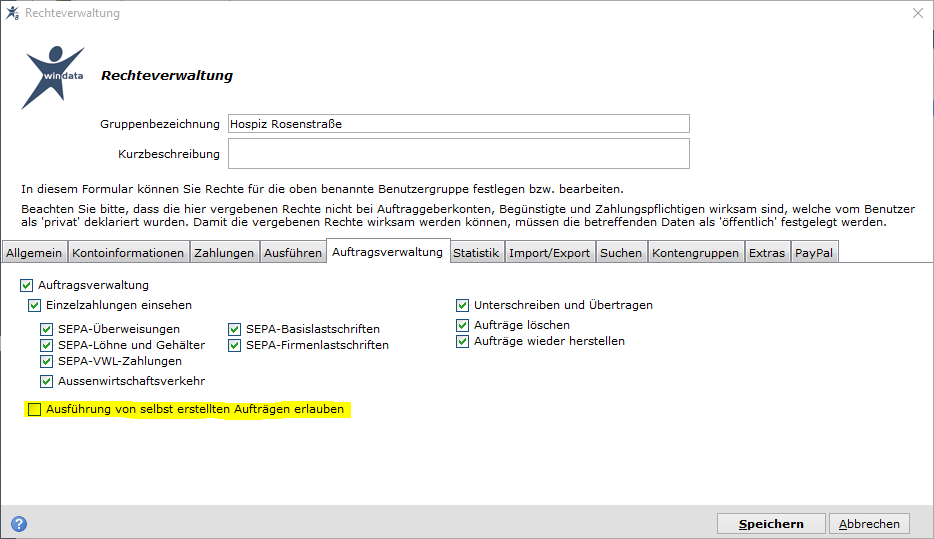Click the small app icon in the title bar
934x539 pixels.
tap(12, 13)
